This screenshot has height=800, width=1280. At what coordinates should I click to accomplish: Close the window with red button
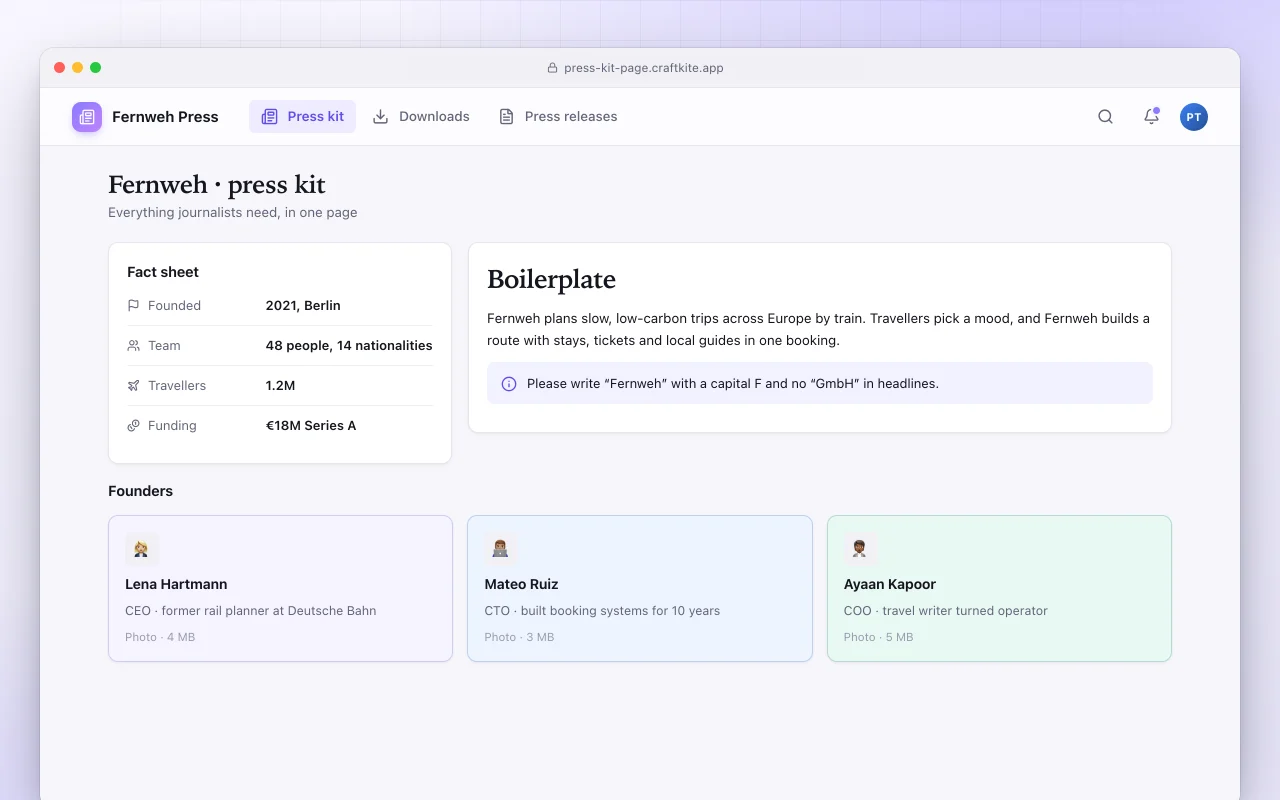tap(60, 68)
